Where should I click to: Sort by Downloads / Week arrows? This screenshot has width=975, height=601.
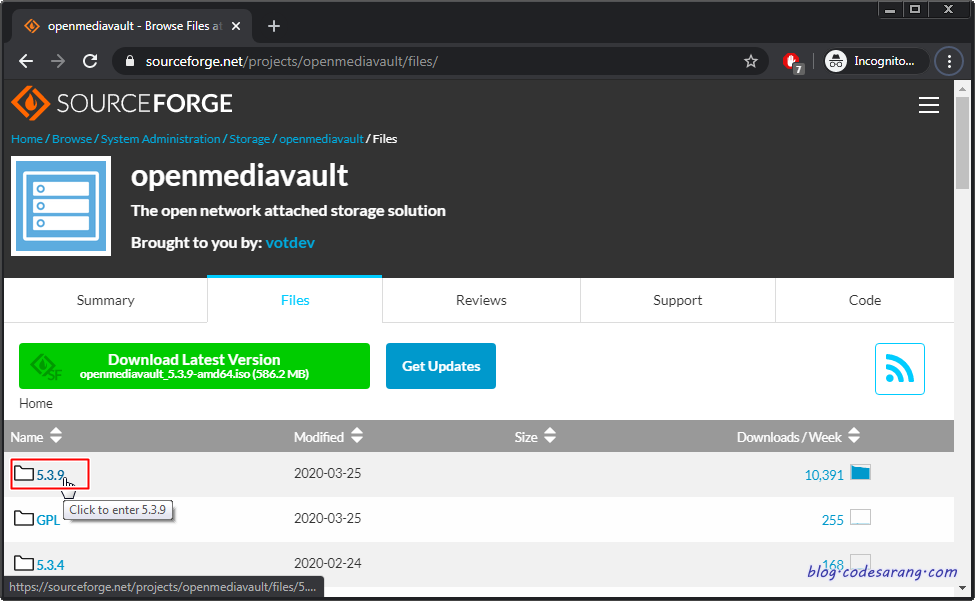point(854,435)
